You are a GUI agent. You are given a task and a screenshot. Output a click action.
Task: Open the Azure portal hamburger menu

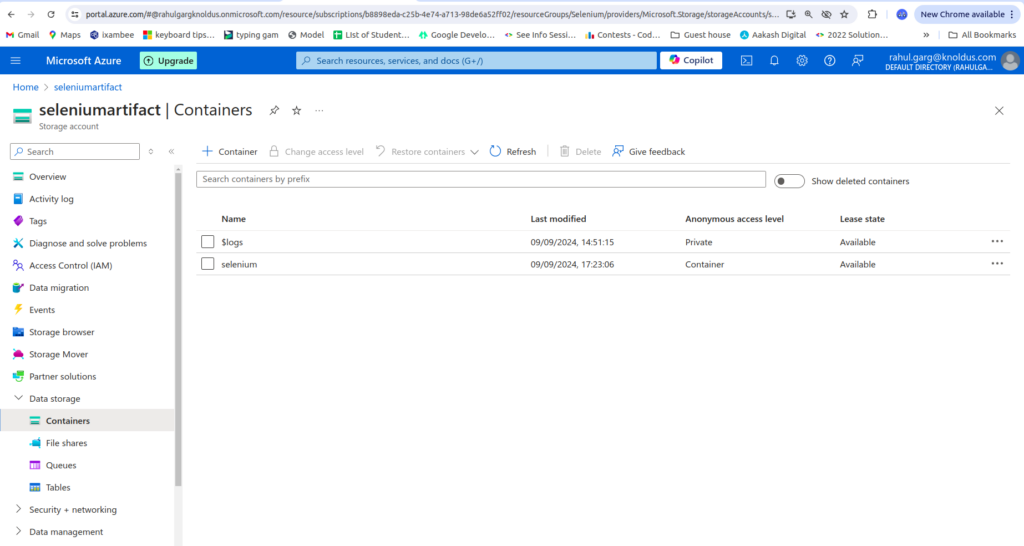(x=16, y=61)
